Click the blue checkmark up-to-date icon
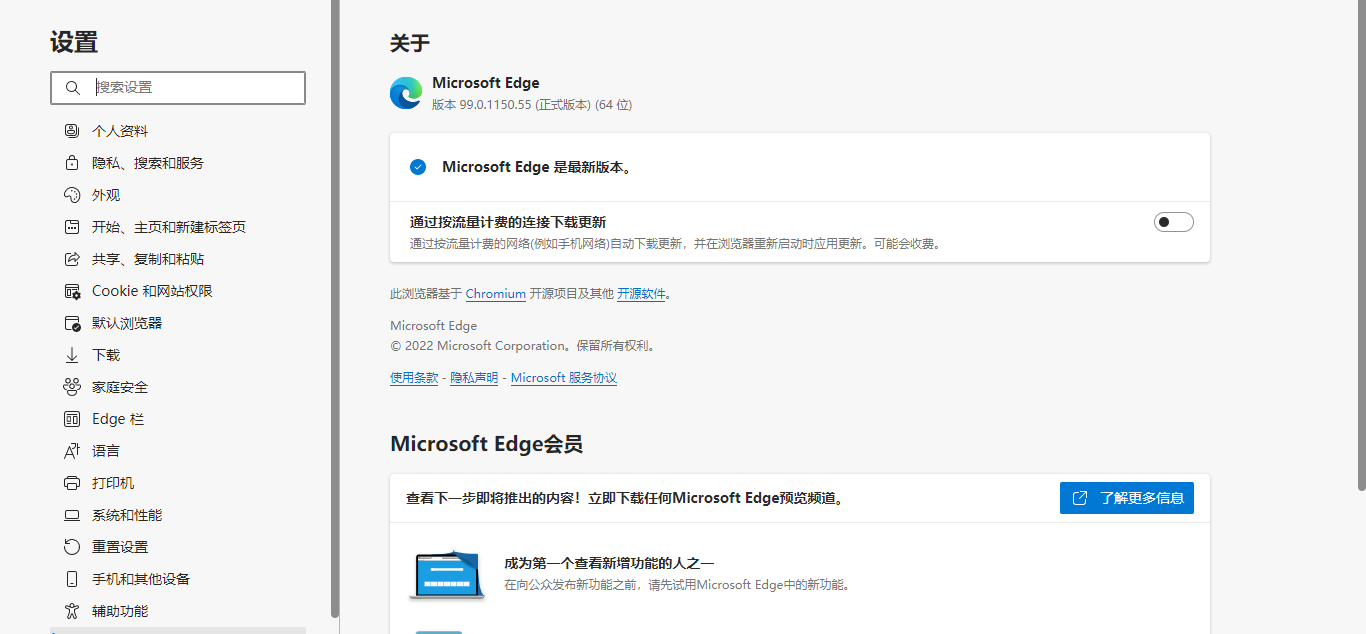 click(418, 167)
